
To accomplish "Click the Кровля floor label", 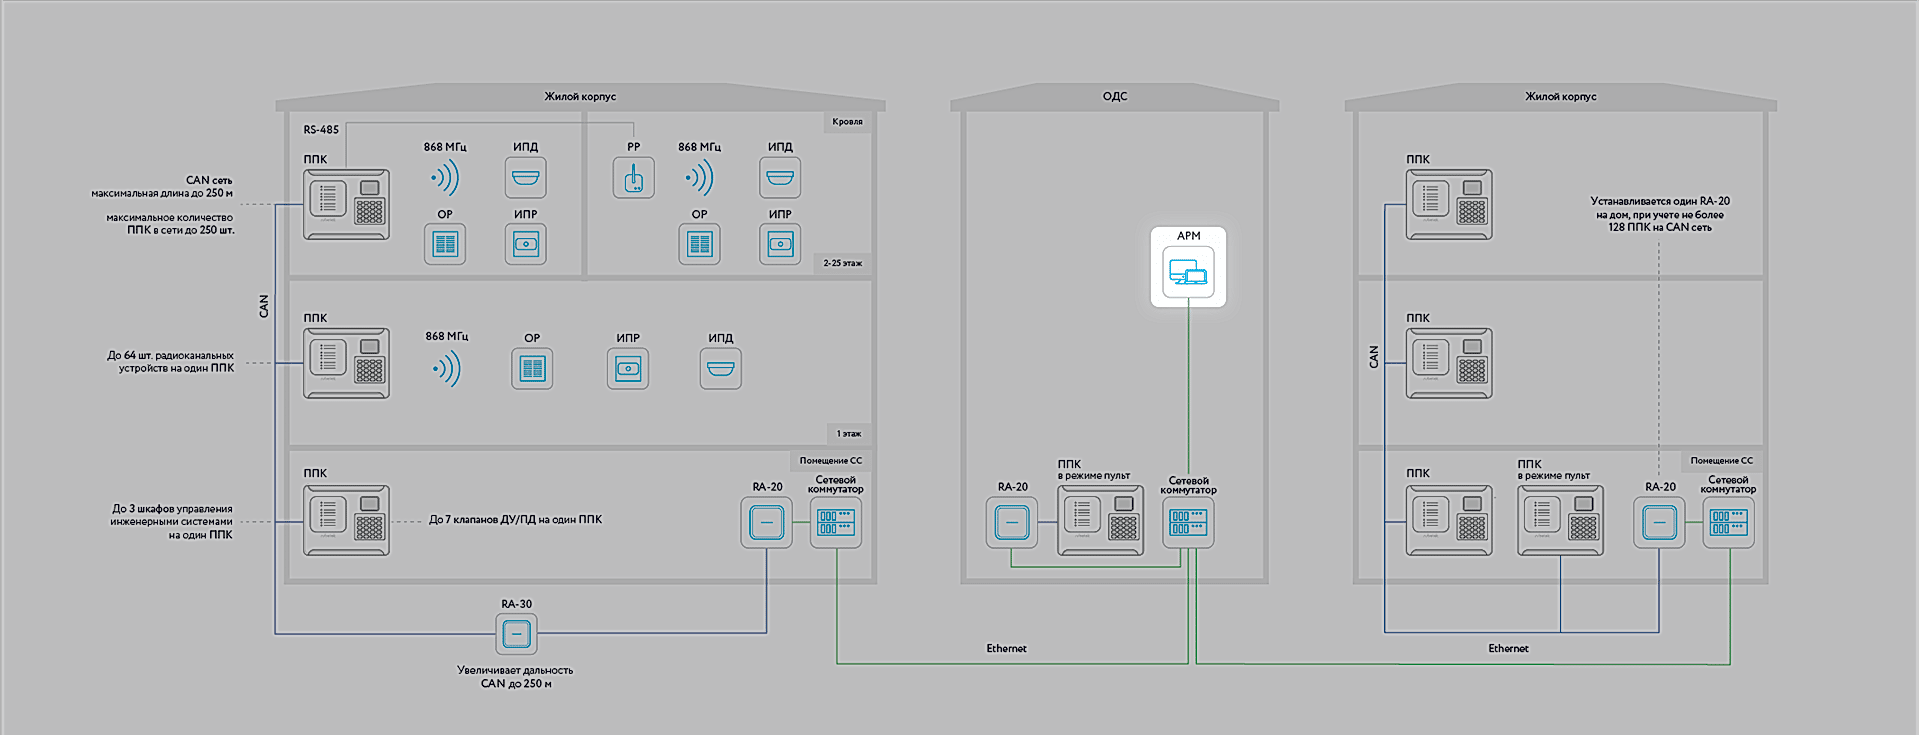I will click(847, 122).
